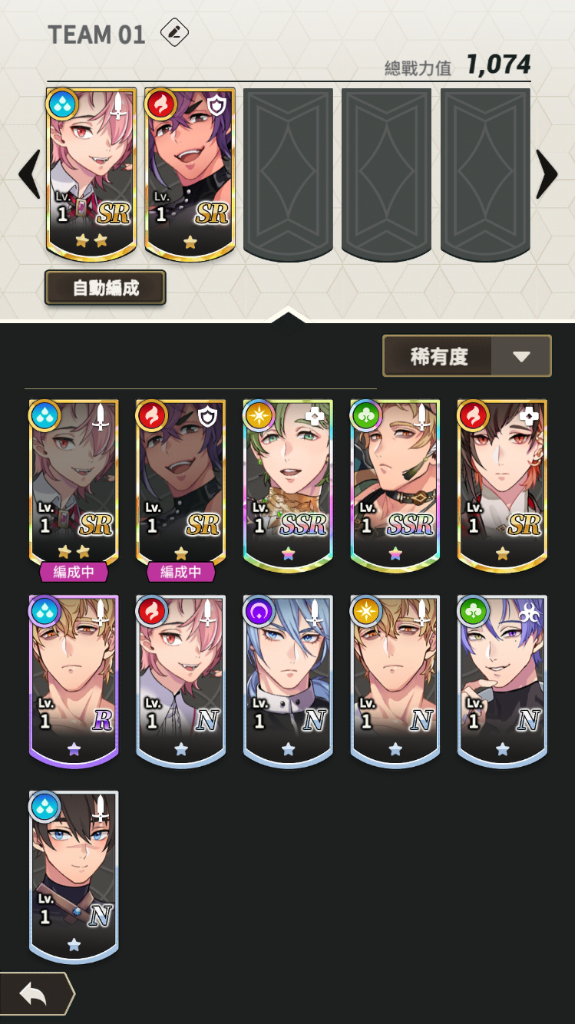This screenshot has height=1024, width=576.
Task: Select the red-eyed dark-haired SR healer card
Action: click(502, 485)
